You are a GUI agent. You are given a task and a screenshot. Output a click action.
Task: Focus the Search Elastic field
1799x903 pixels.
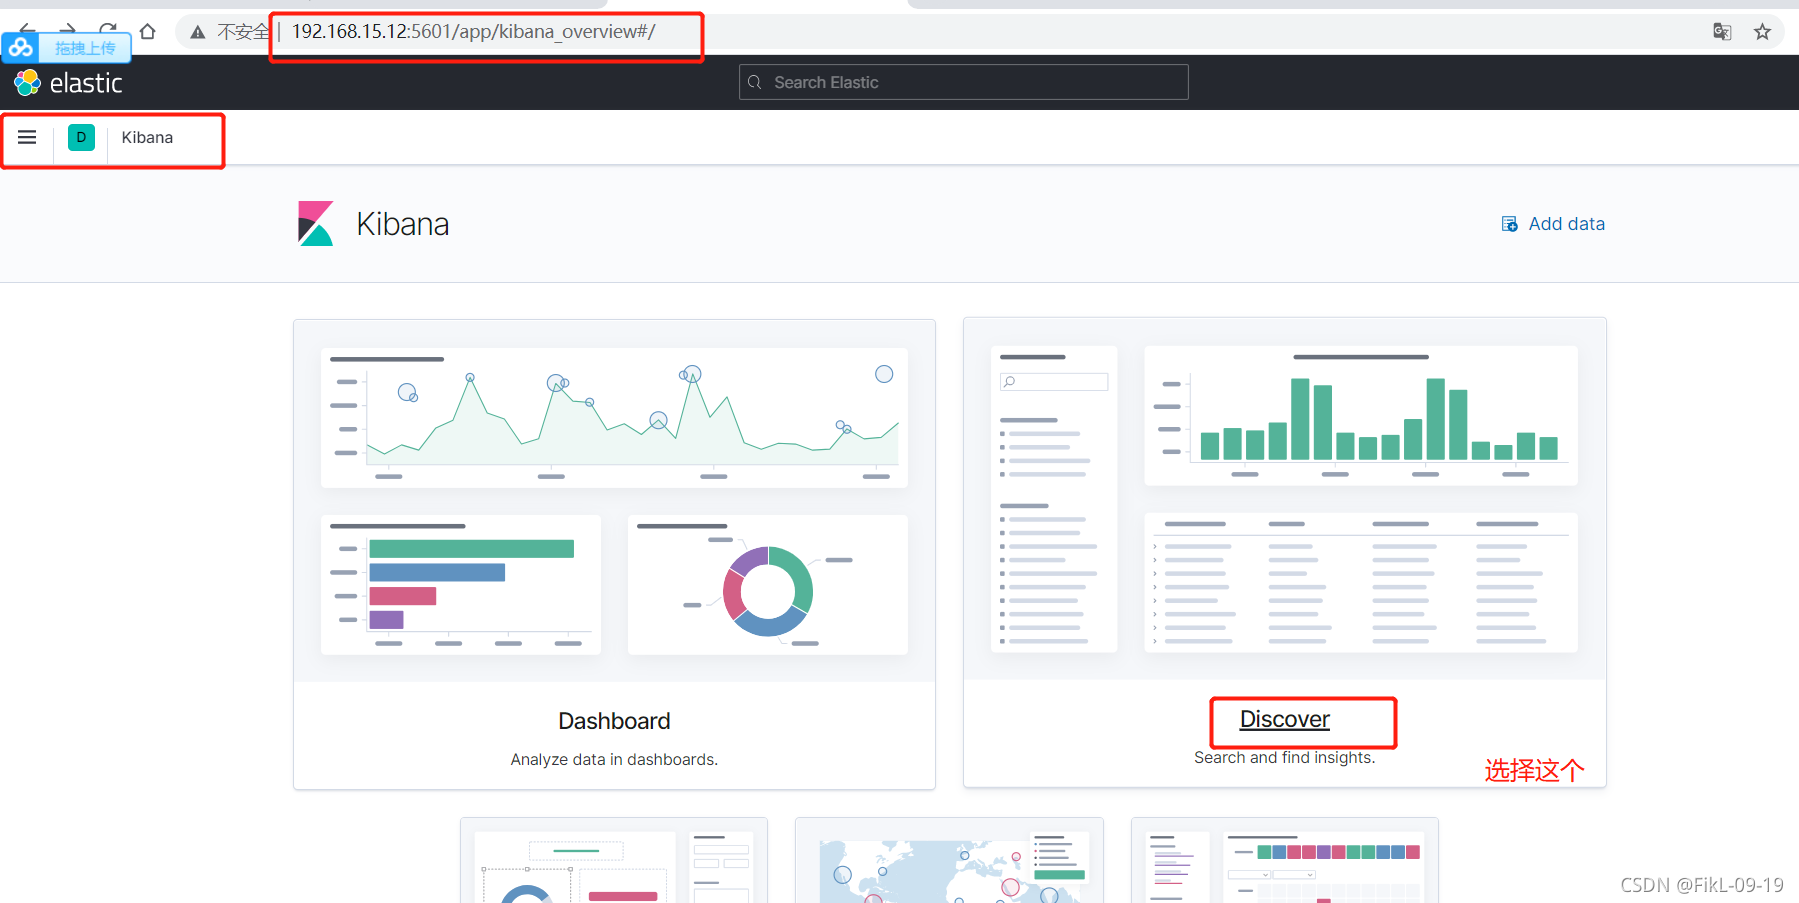[963, 82]
